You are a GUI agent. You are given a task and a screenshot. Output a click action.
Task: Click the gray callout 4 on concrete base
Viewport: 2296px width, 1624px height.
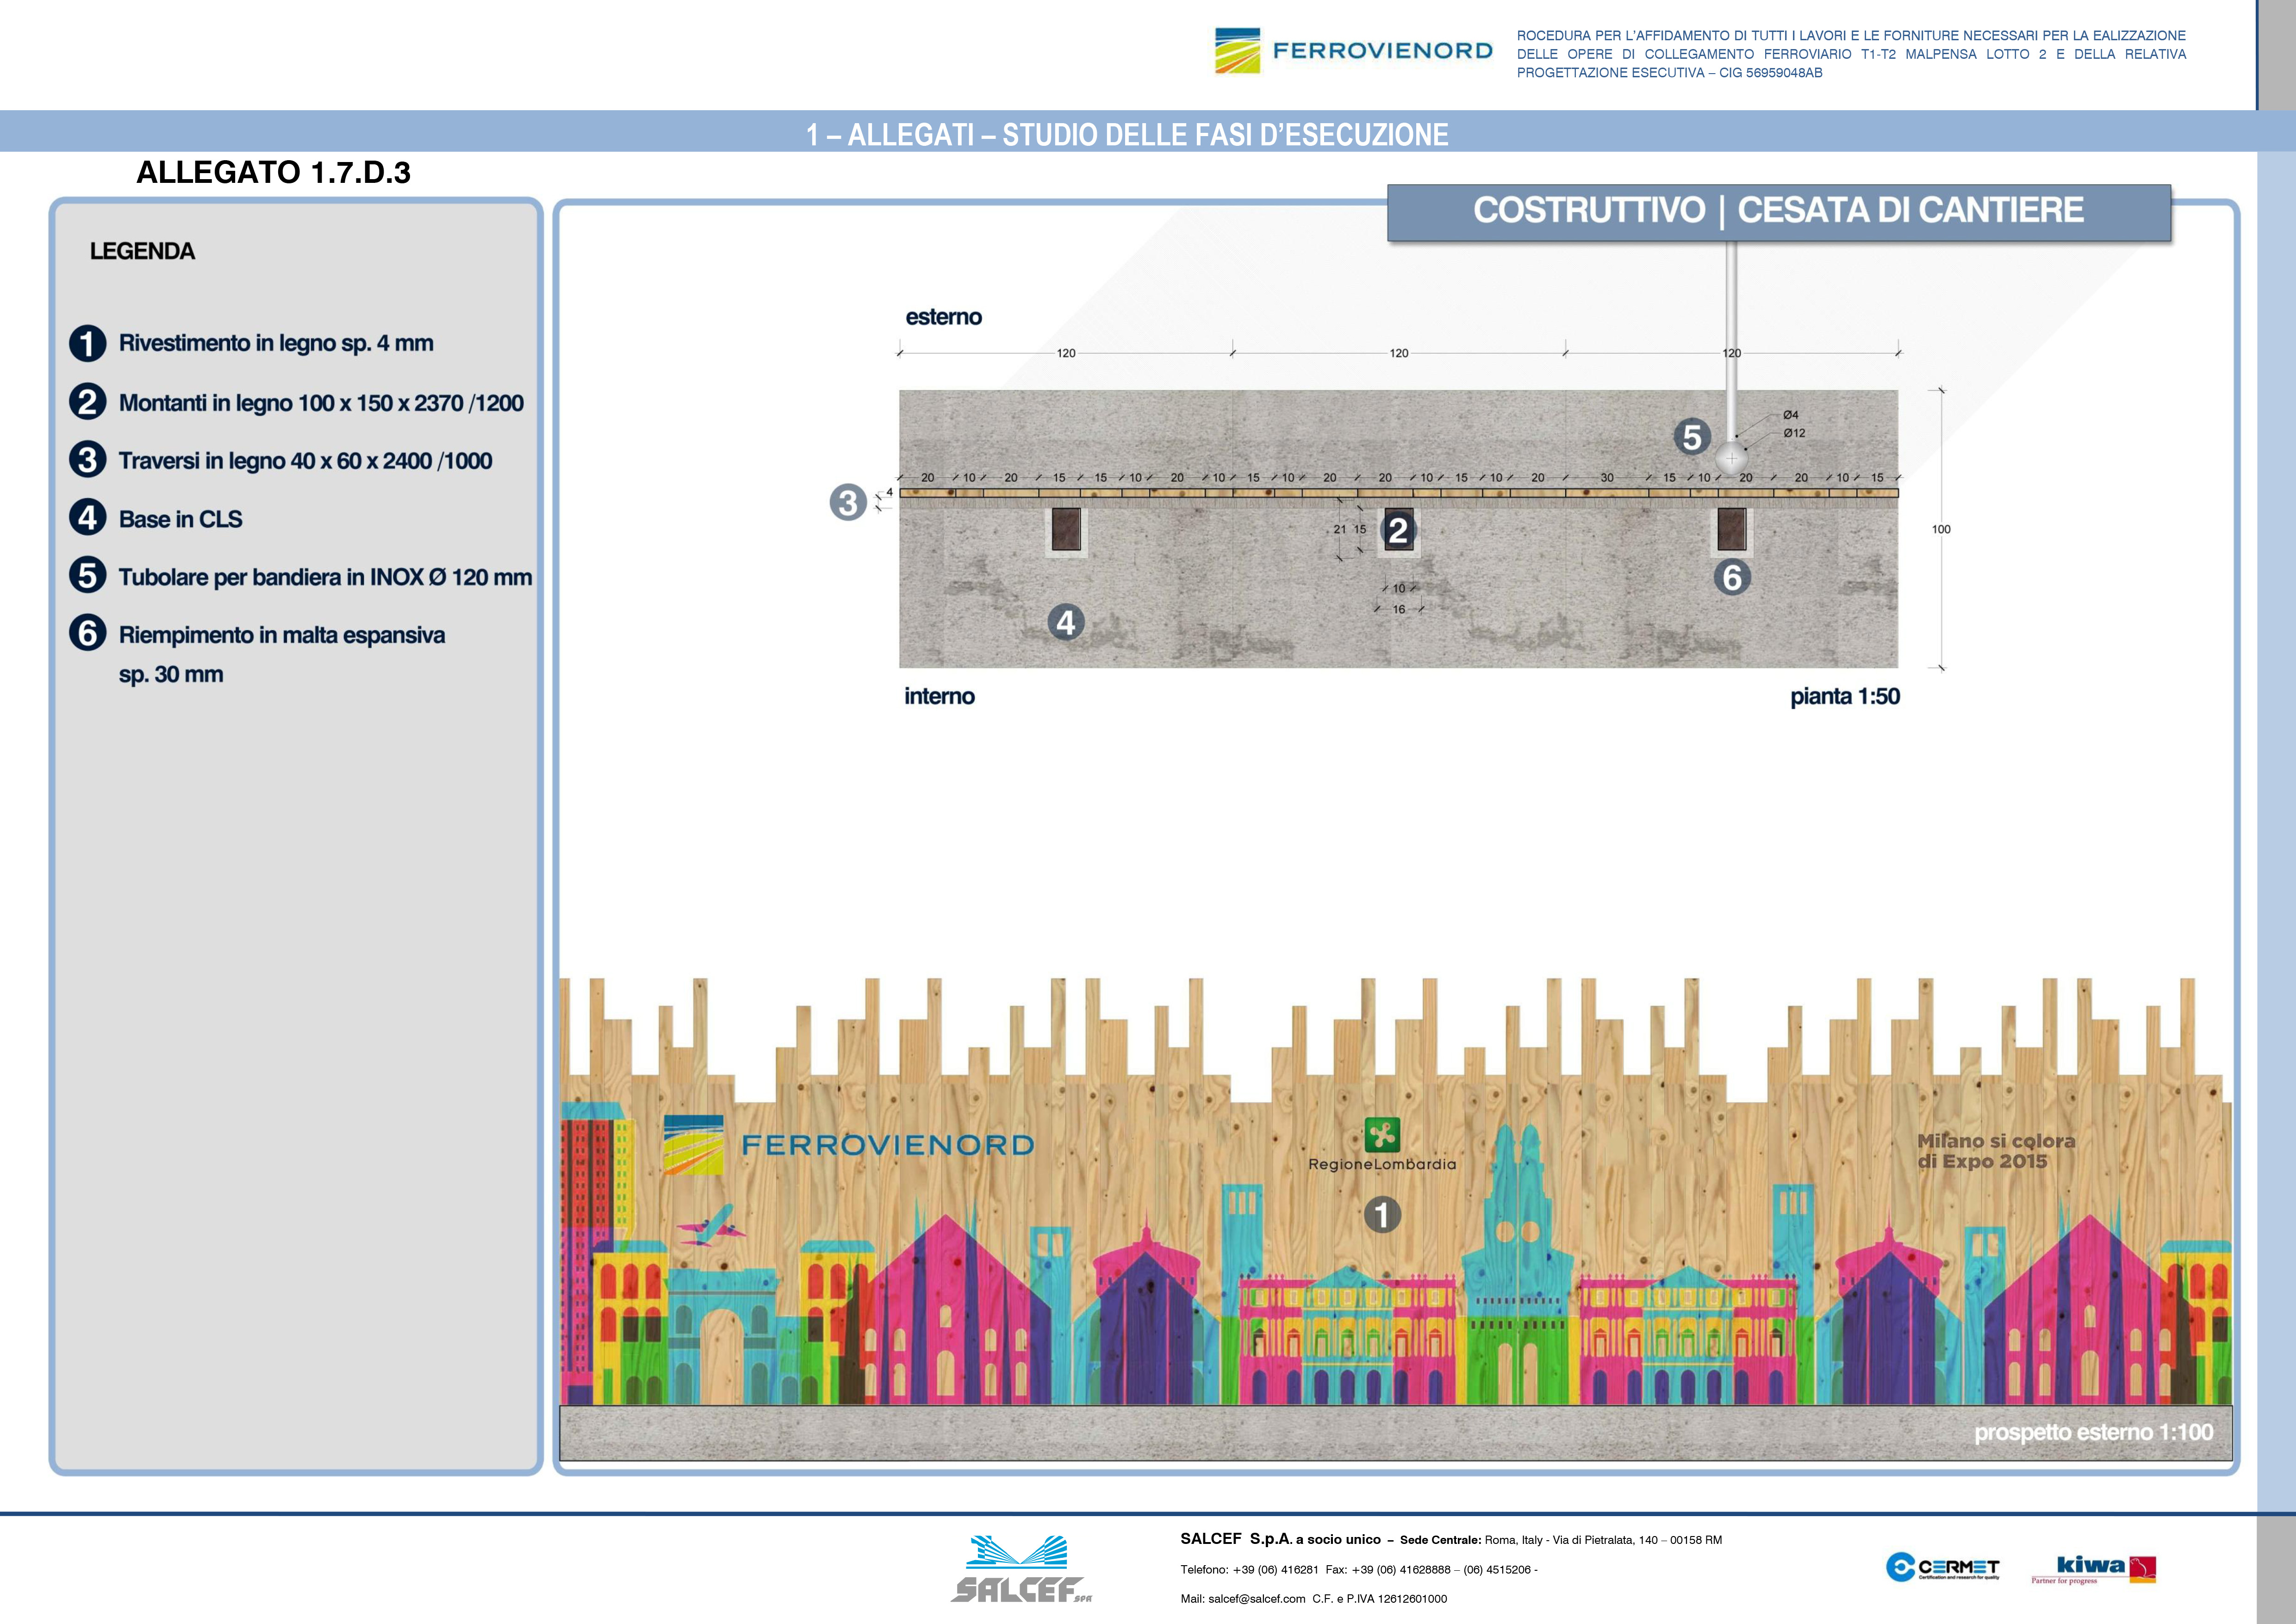point(1065,623)
